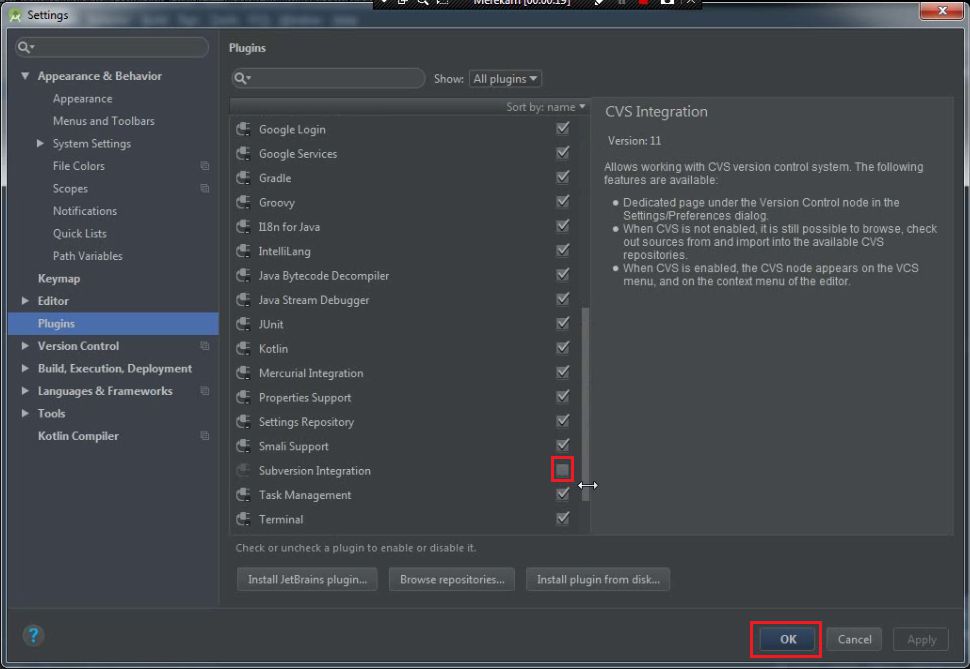
Task: Expand the System Settings node
Action: (40, 143)
